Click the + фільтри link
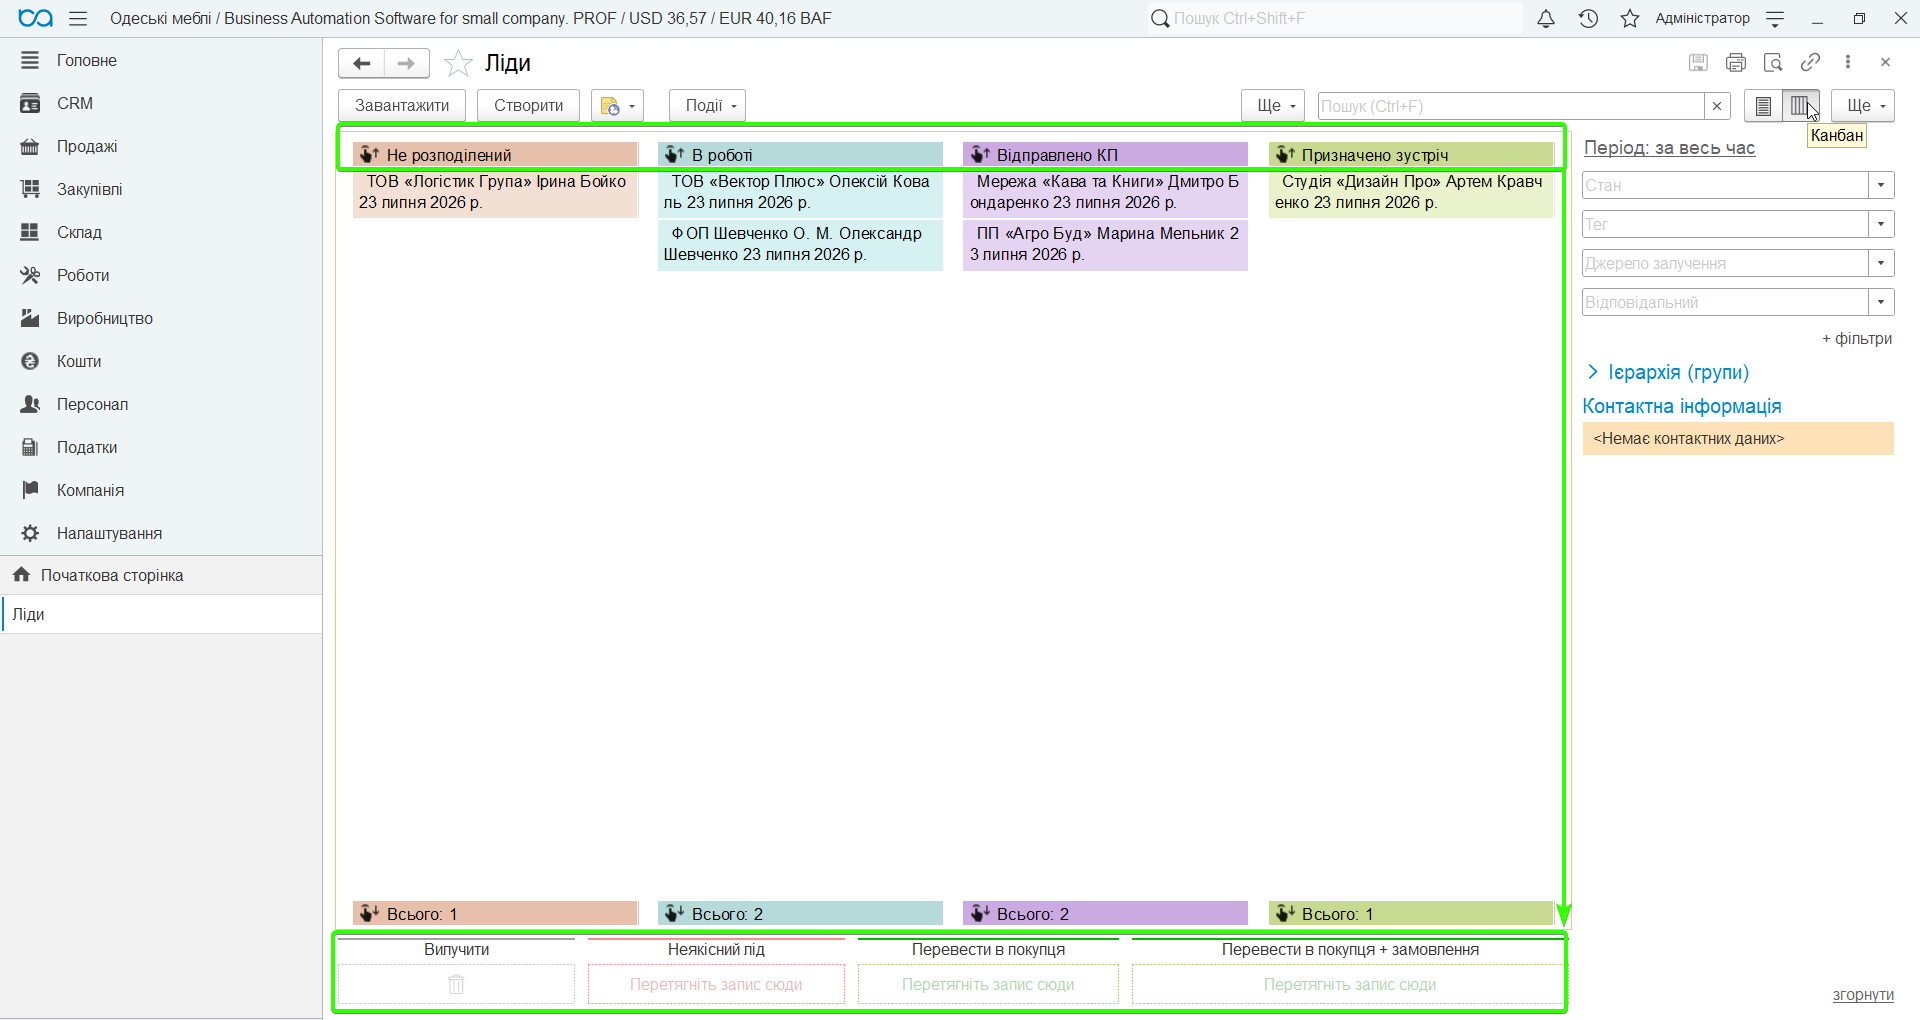 1857,338
